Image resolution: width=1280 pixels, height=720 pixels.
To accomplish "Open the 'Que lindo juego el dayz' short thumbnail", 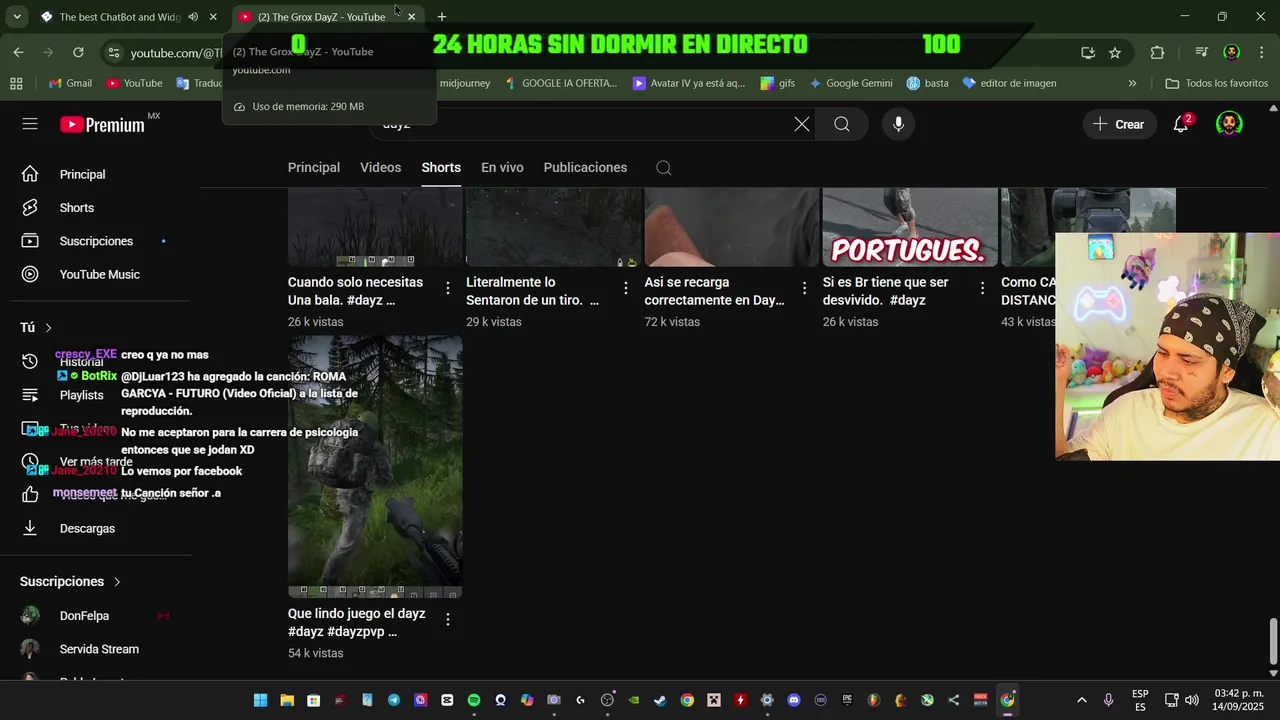I will point(375,466).
